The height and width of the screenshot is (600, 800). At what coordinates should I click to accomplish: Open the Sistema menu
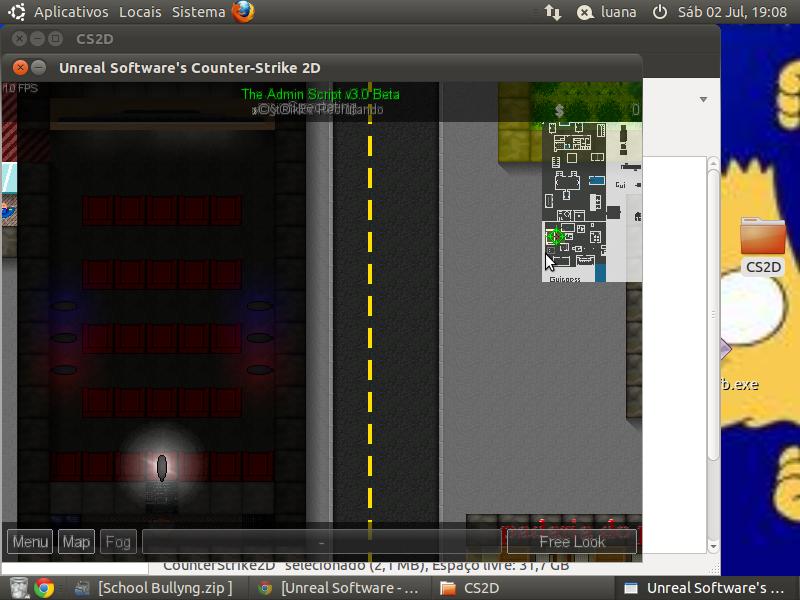coord(198,12)
